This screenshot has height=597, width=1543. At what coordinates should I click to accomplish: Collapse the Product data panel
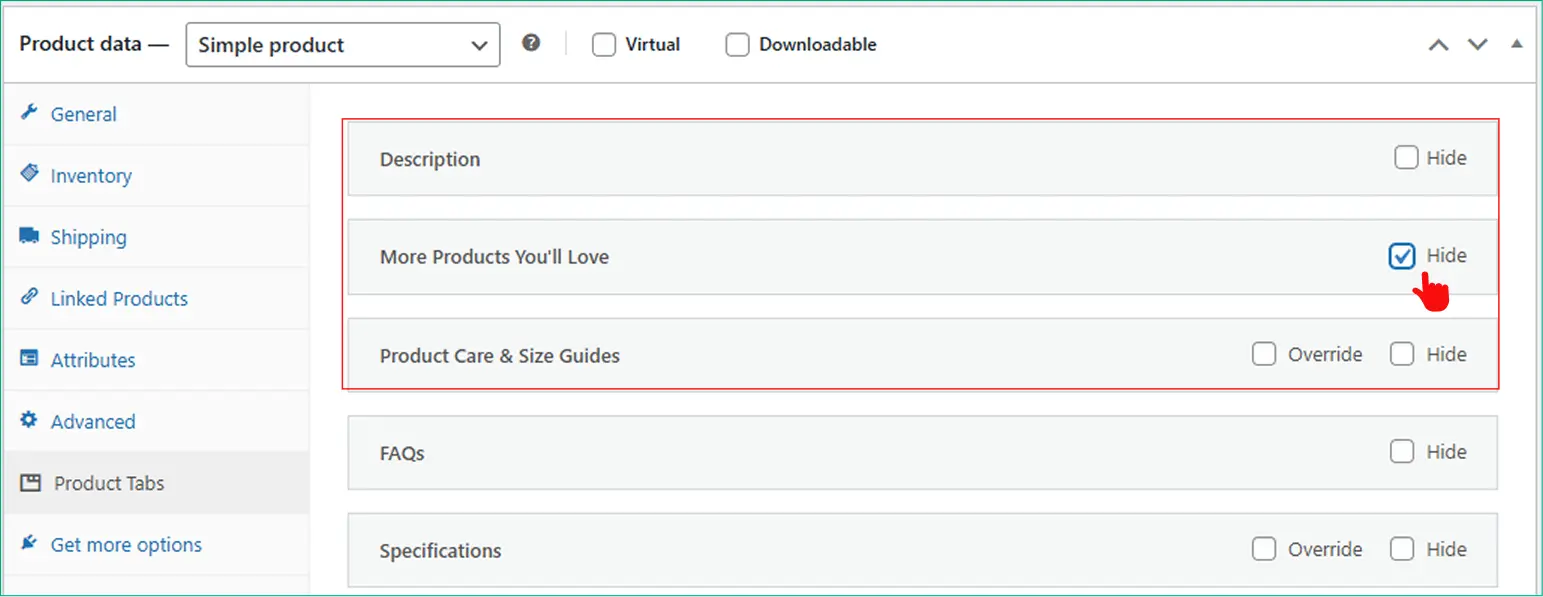pos(1516,44)
